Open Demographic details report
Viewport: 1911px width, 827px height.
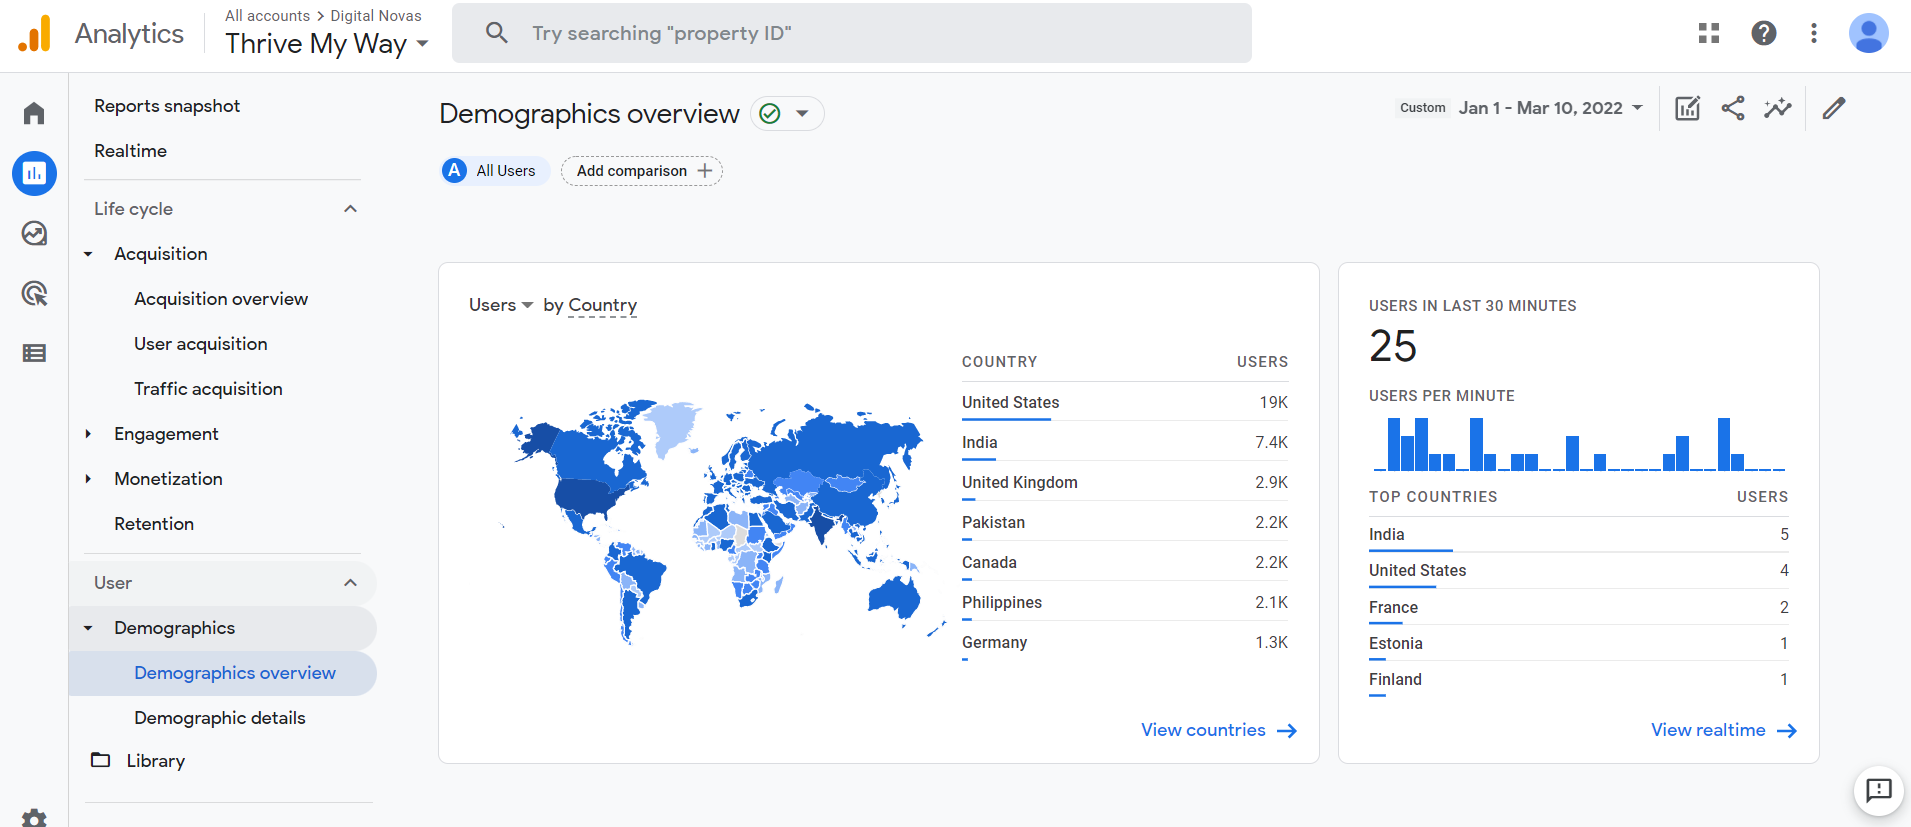pos(220,718)
